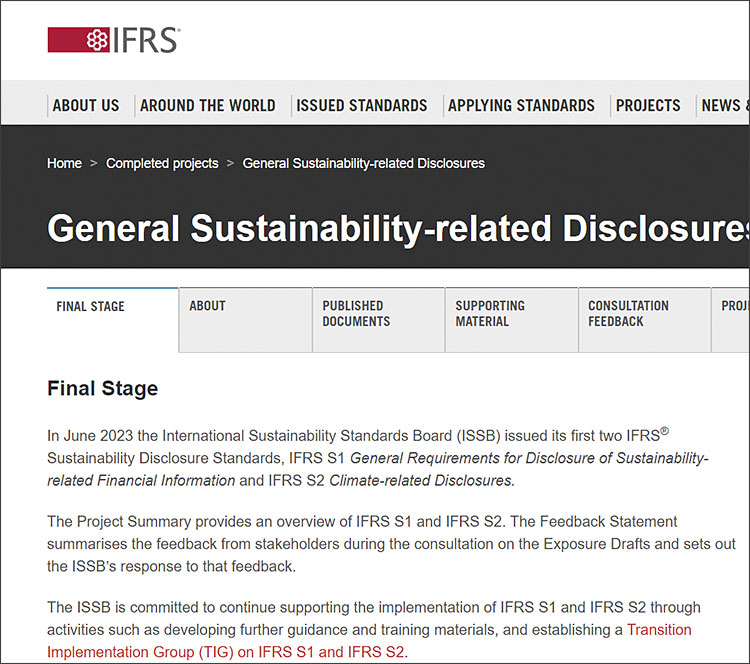This screenshot has height=664, width=750.
Task: Select the partially visible tab after Consultation Feedback
Action: click(x=730, y=320)
